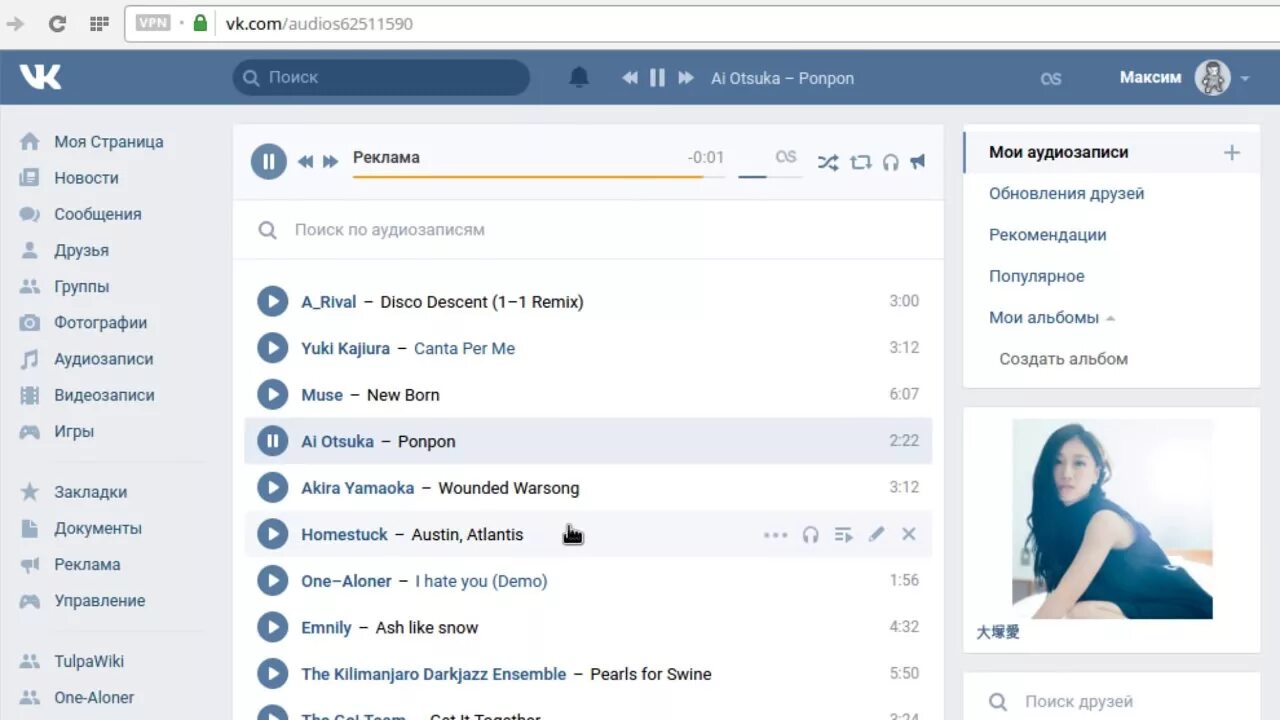Play A_Rival Disco Descent track
1280x720 pixels.
click(x=272, y=301)
